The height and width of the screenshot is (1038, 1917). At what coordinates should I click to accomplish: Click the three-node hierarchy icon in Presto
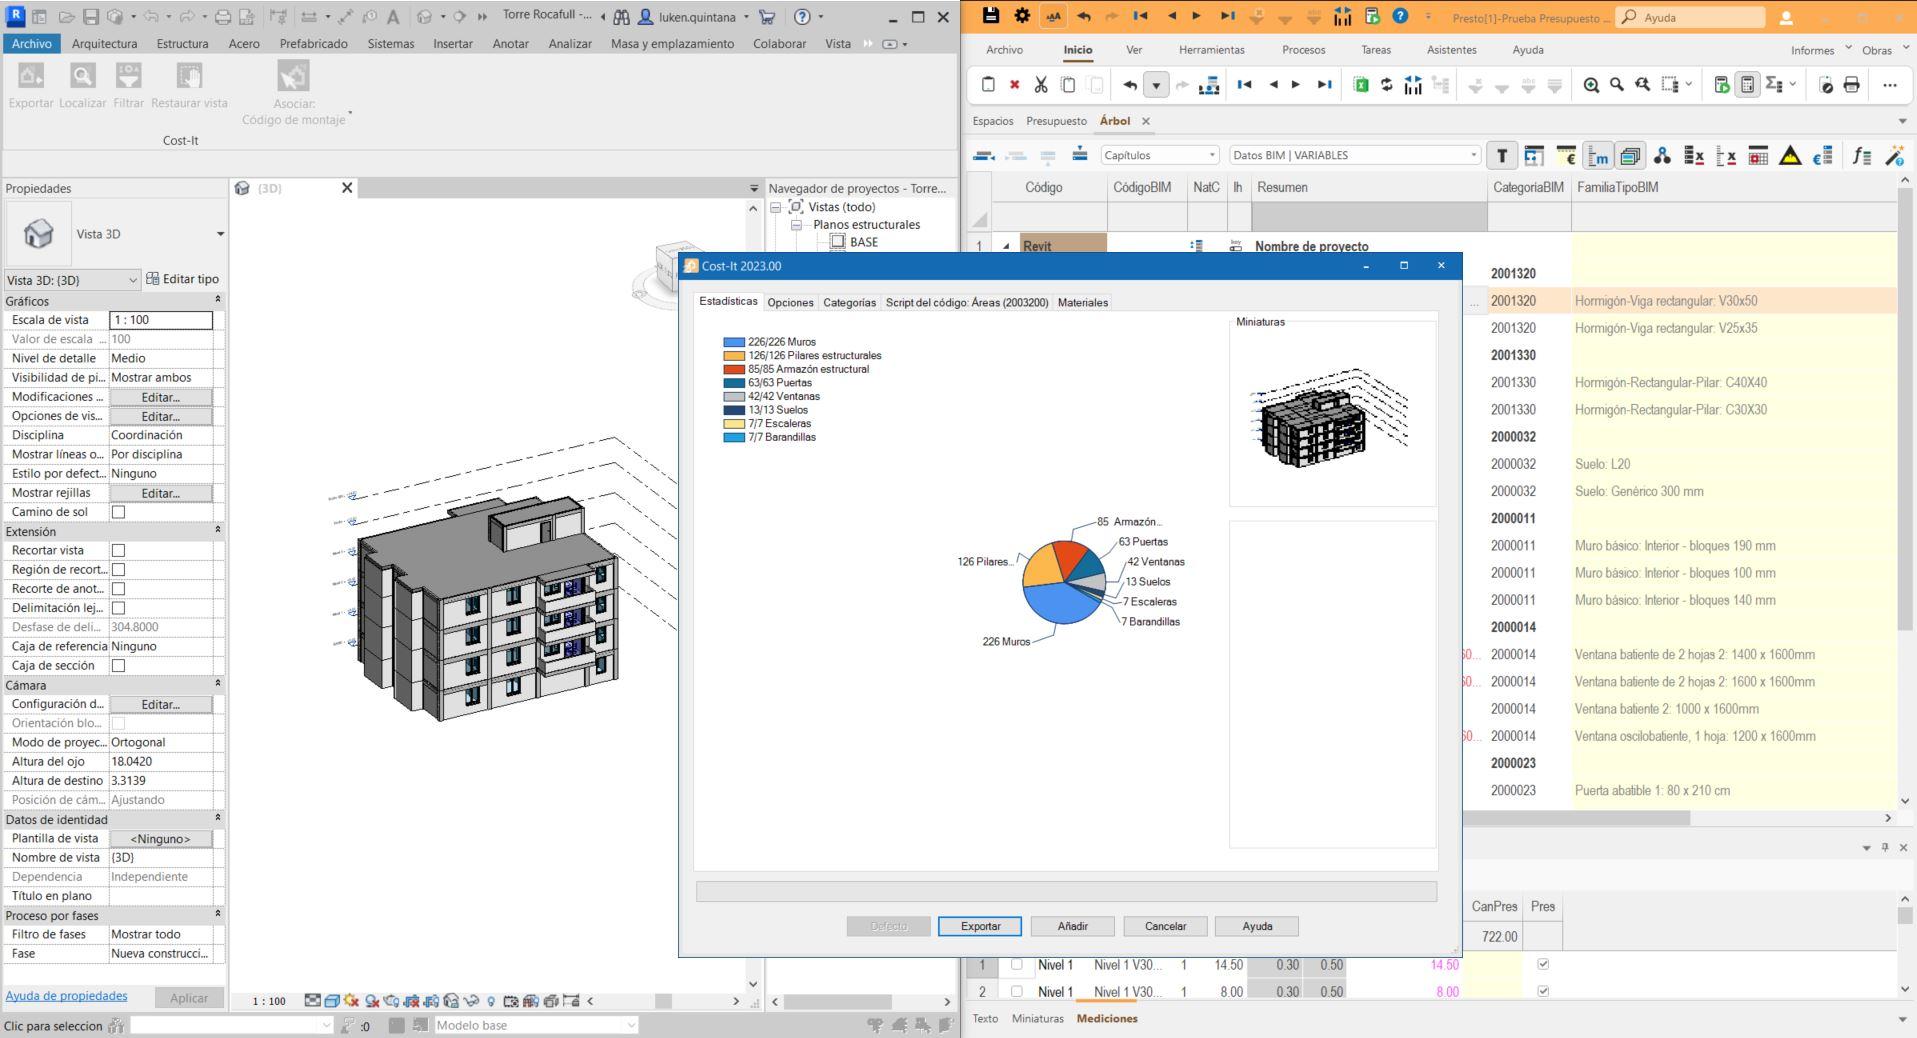pos(1662,155)
